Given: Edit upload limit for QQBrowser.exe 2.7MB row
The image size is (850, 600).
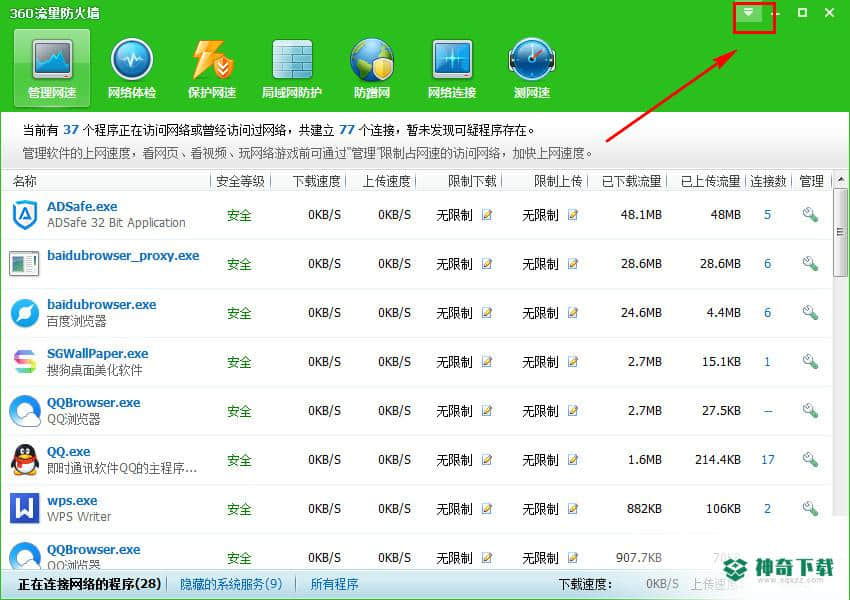Looking at the screenshot, I should pos(572,411).
